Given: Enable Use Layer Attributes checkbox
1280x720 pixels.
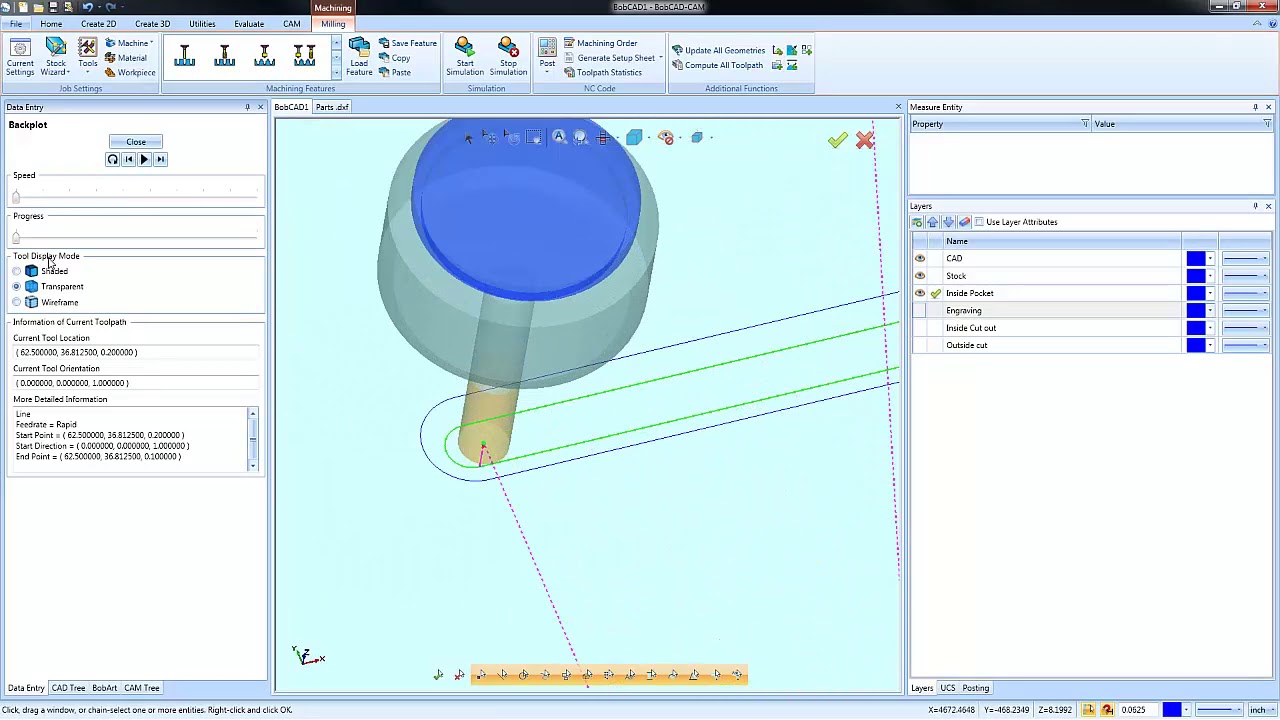Looking at the screenshot, I should click(x=979, y=222).
